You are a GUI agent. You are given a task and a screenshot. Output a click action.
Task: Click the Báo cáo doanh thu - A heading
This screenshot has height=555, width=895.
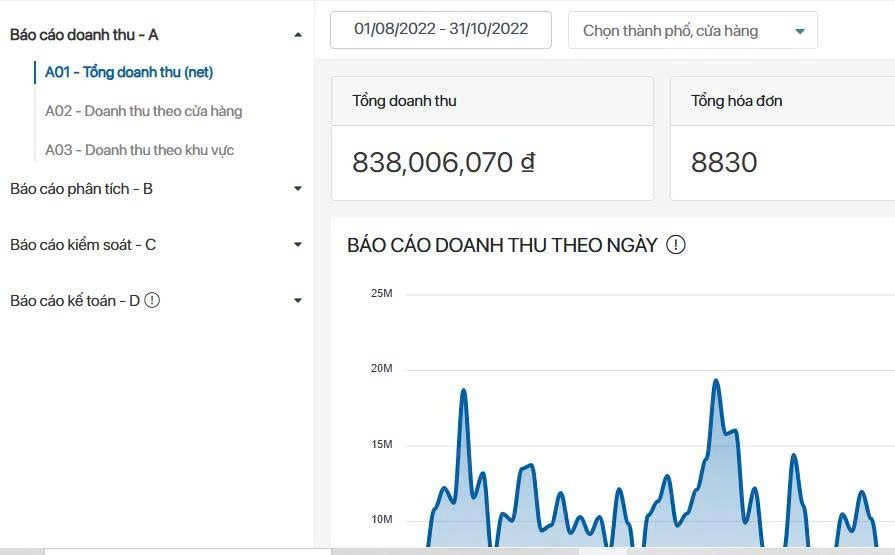[84, 35]
